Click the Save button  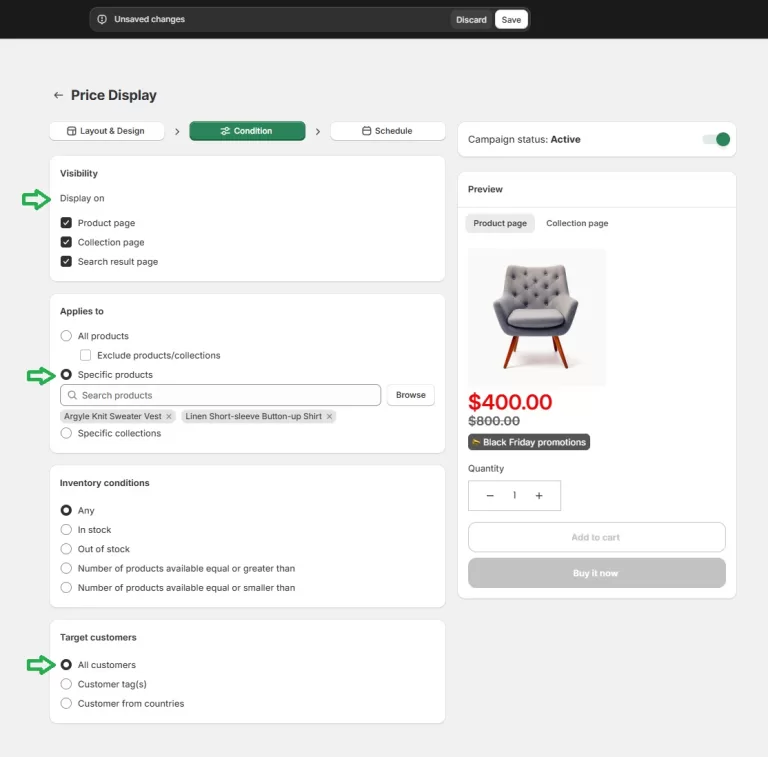coord(511,20)
